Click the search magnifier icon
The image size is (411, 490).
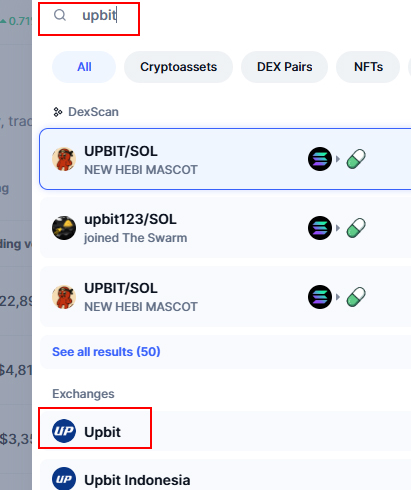60,15
